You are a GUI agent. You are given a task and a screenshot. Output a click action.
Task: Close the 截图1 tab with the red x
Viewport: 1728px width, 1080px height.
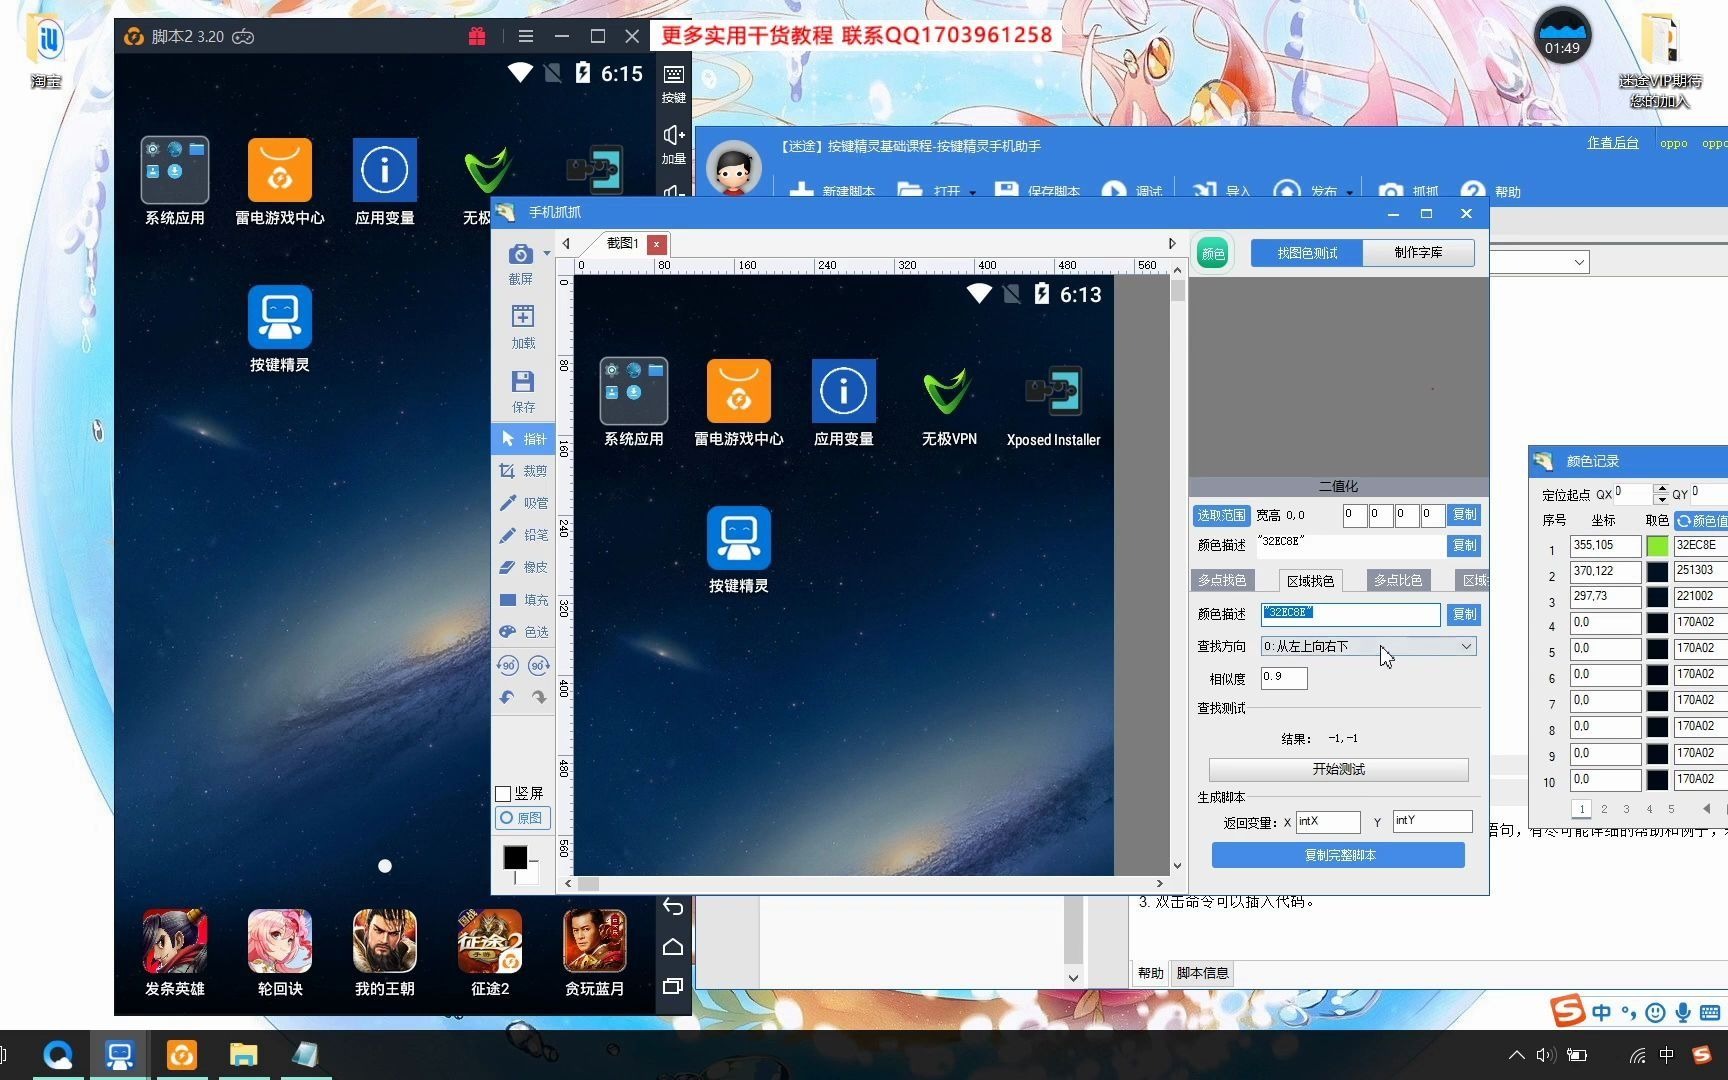[656, 244]
